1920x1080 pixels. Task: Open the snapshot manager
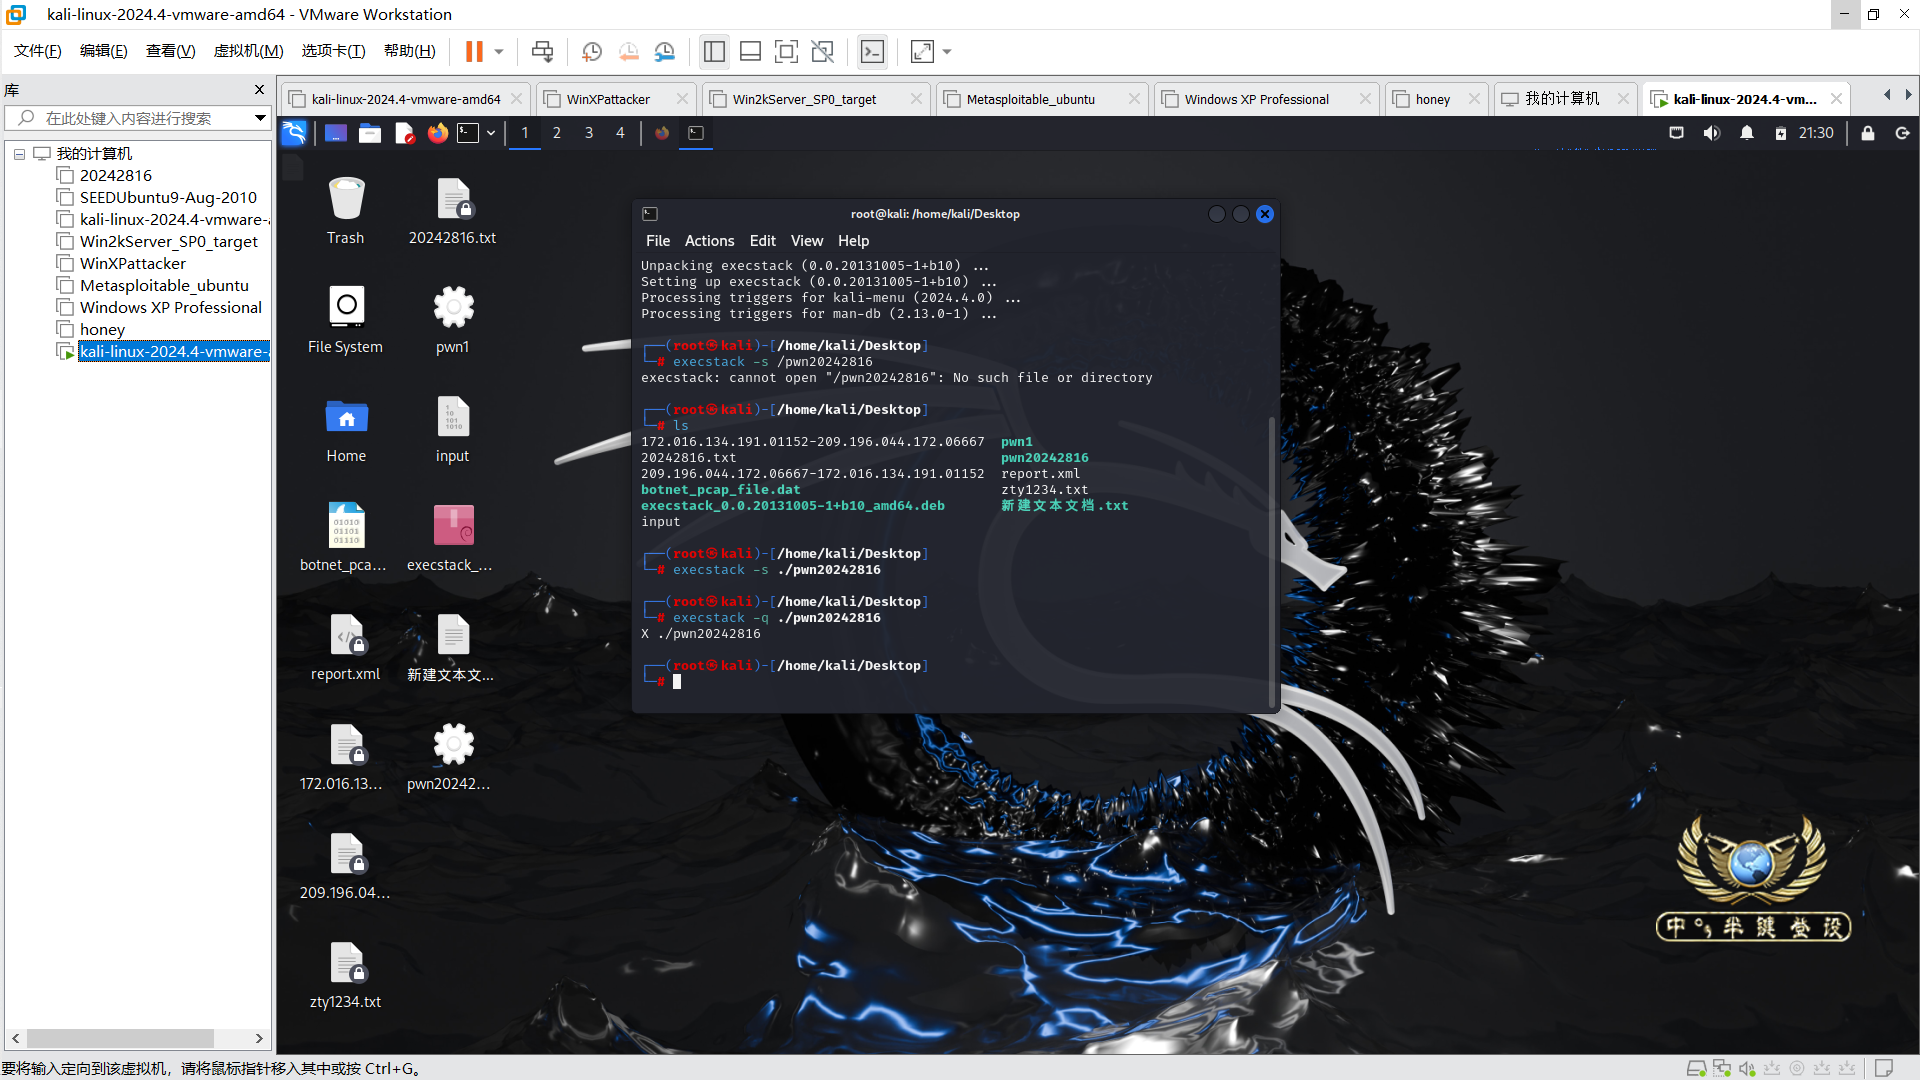pos(665,51)
